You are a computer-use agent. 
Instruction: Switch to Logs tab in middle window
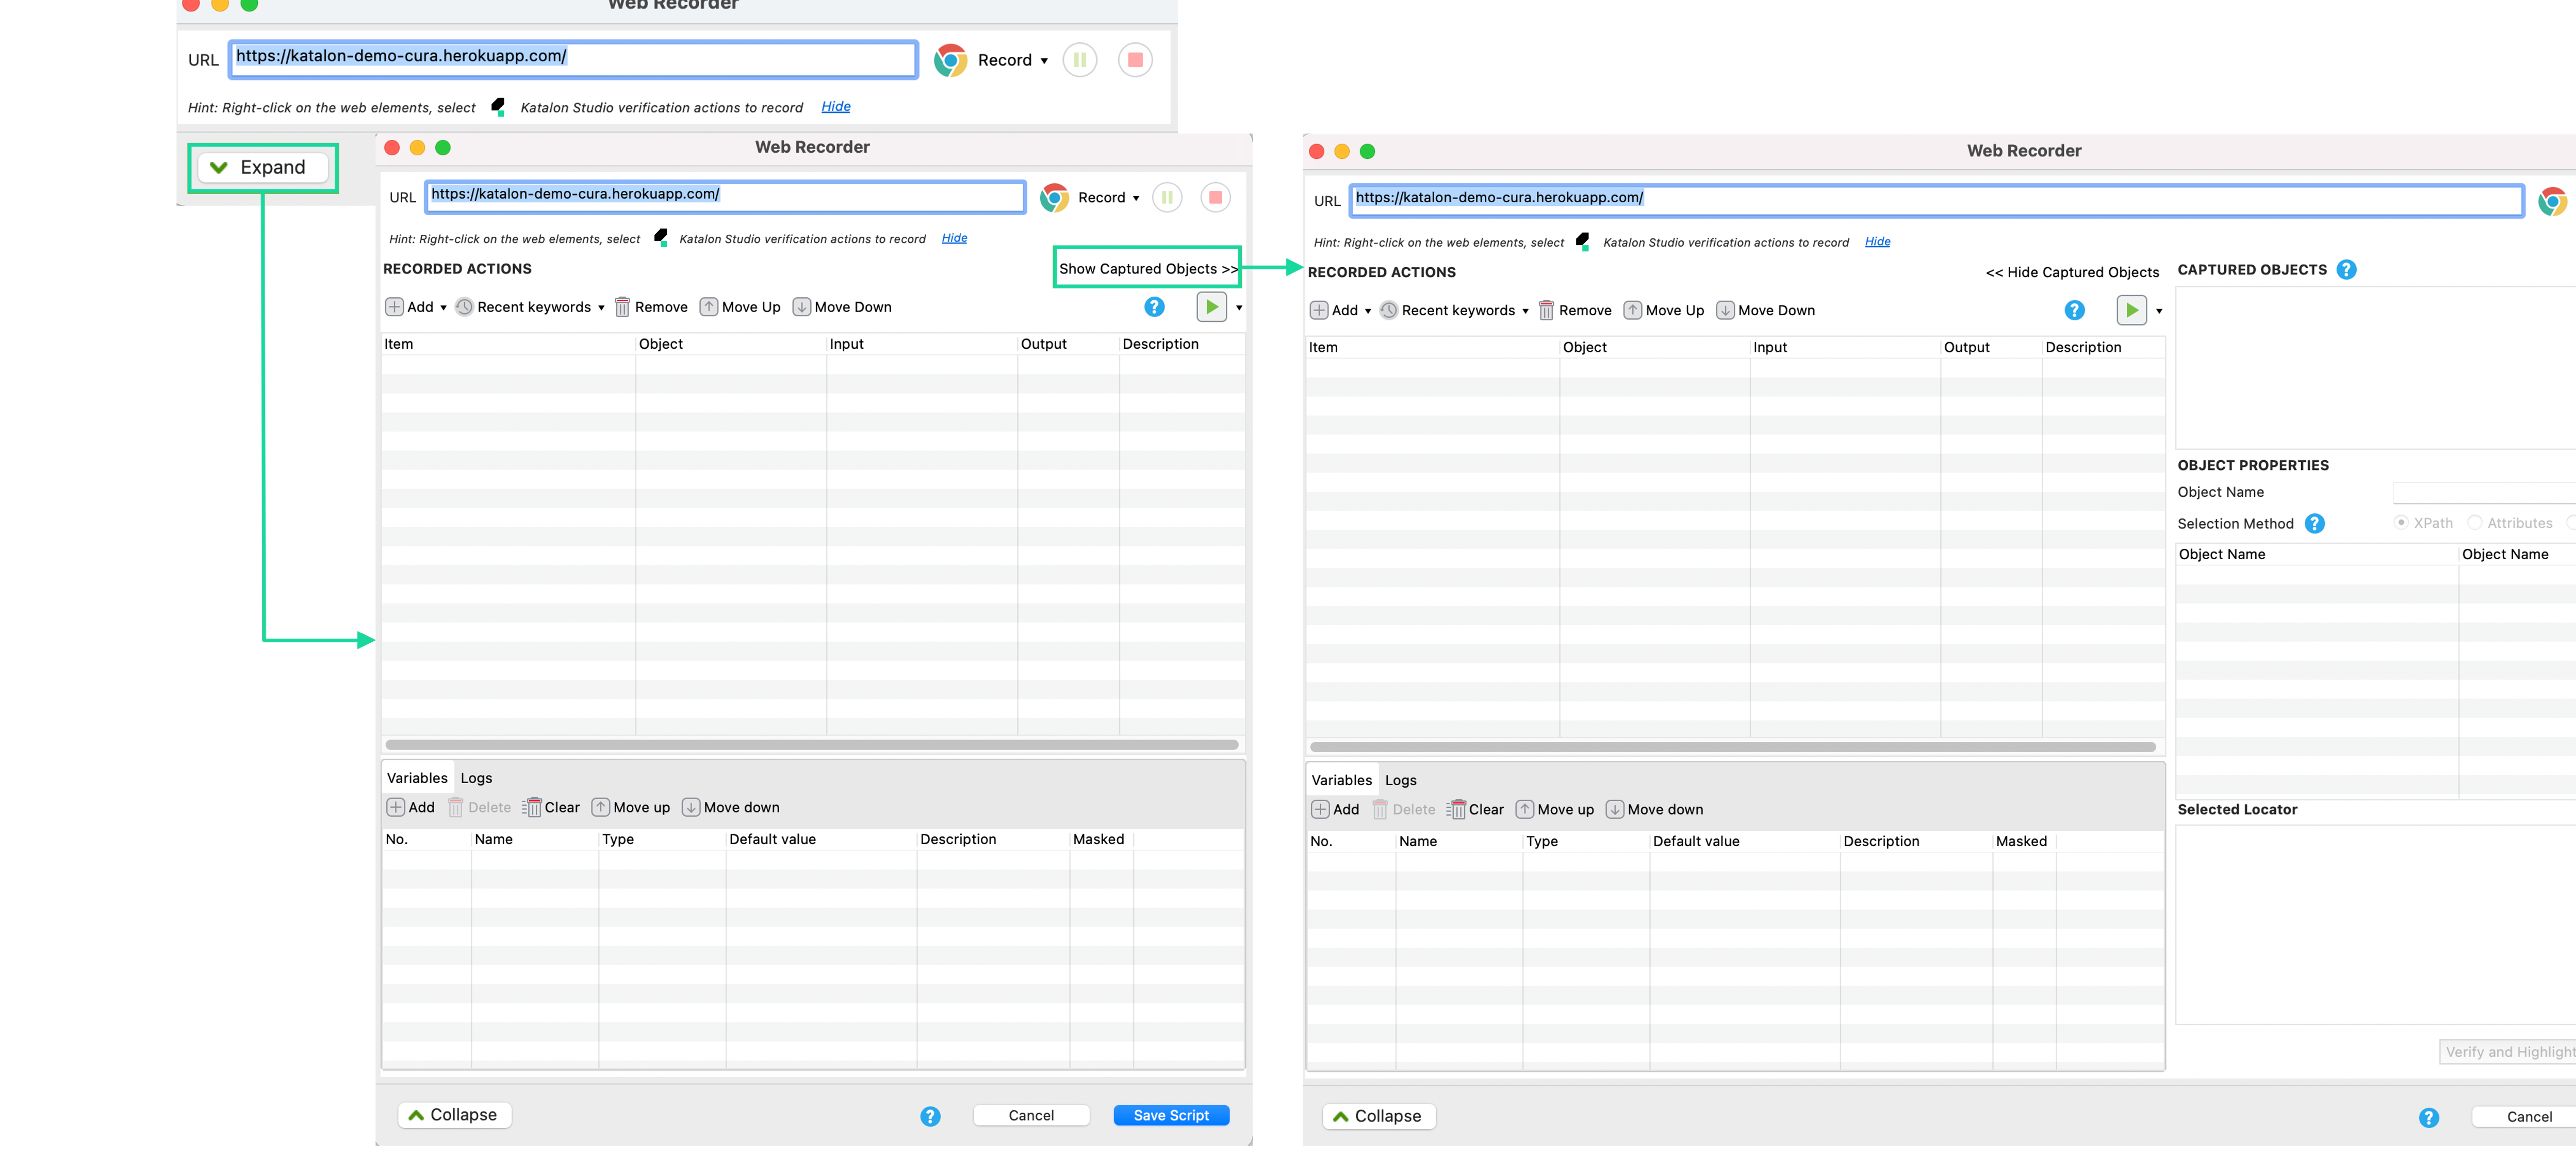(x=476, y=778)
